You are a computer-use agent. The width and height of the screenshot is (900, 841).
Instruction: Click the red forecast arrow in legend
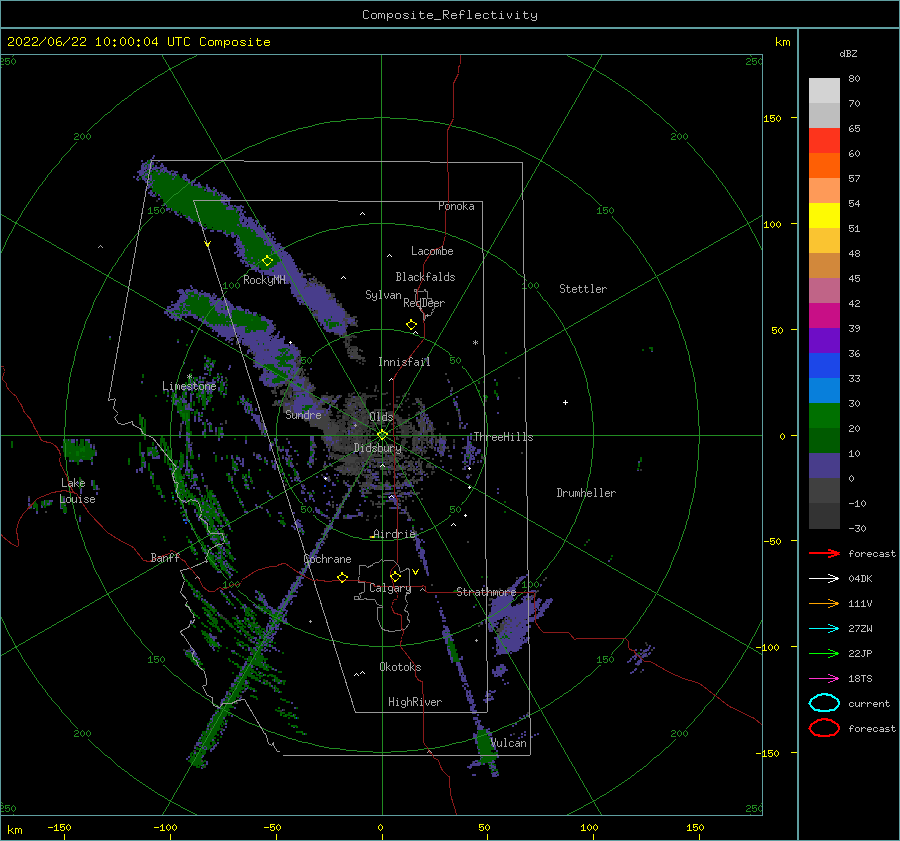tap(824, 553)
